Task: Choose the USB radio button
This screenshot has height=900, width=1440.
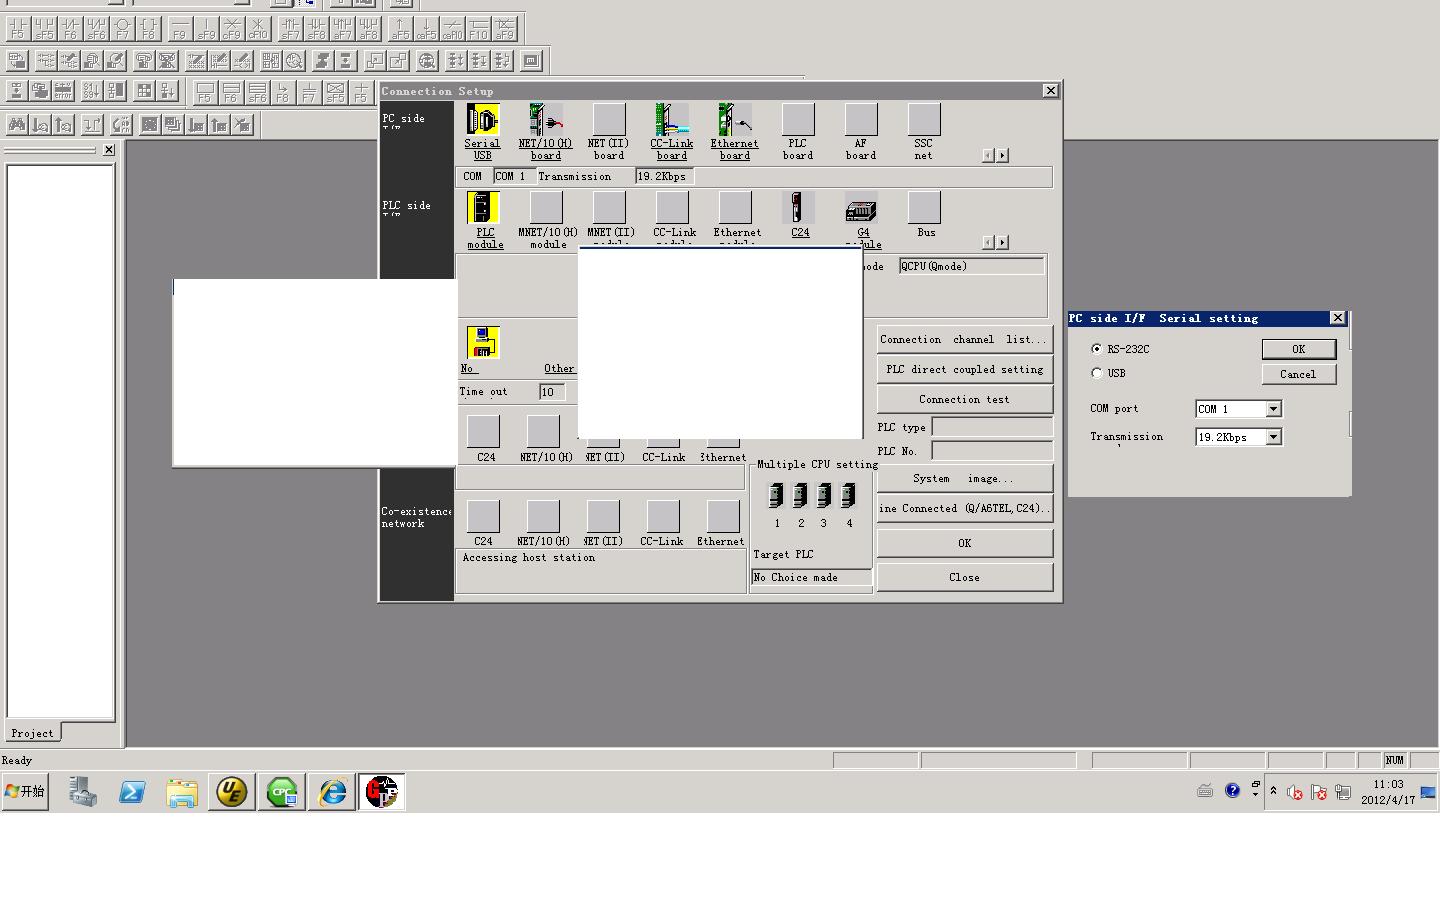Action: (1097, 373)
